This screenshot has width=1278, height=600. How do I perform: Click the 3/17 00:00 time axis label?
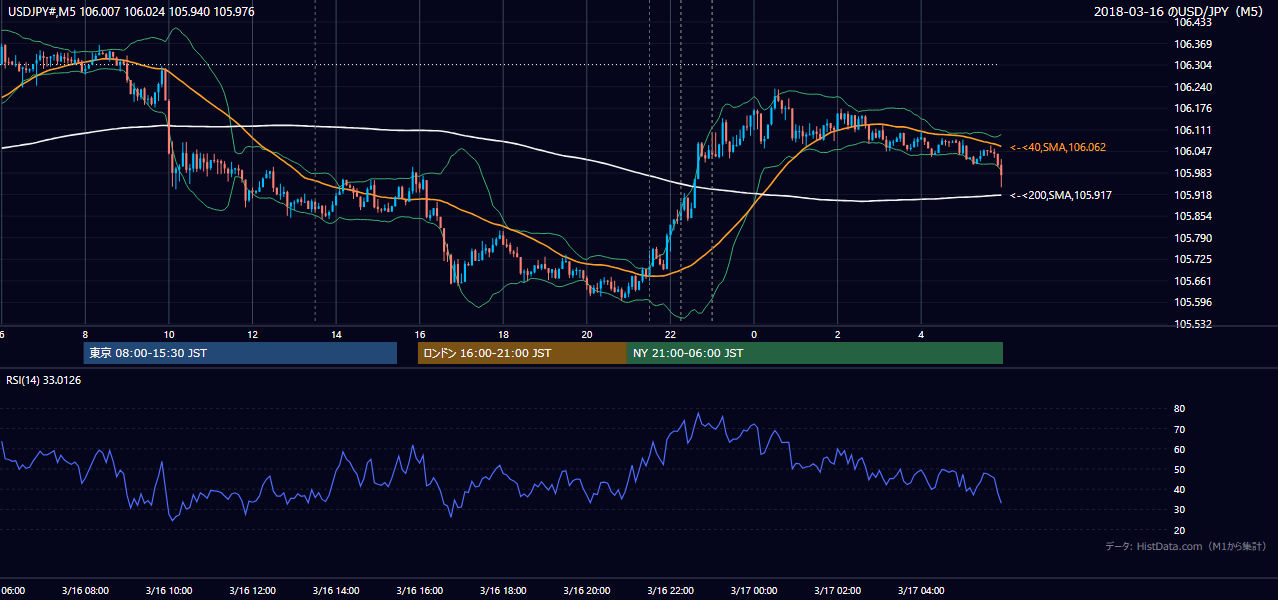pyautogui.click(x=755, y=591)
